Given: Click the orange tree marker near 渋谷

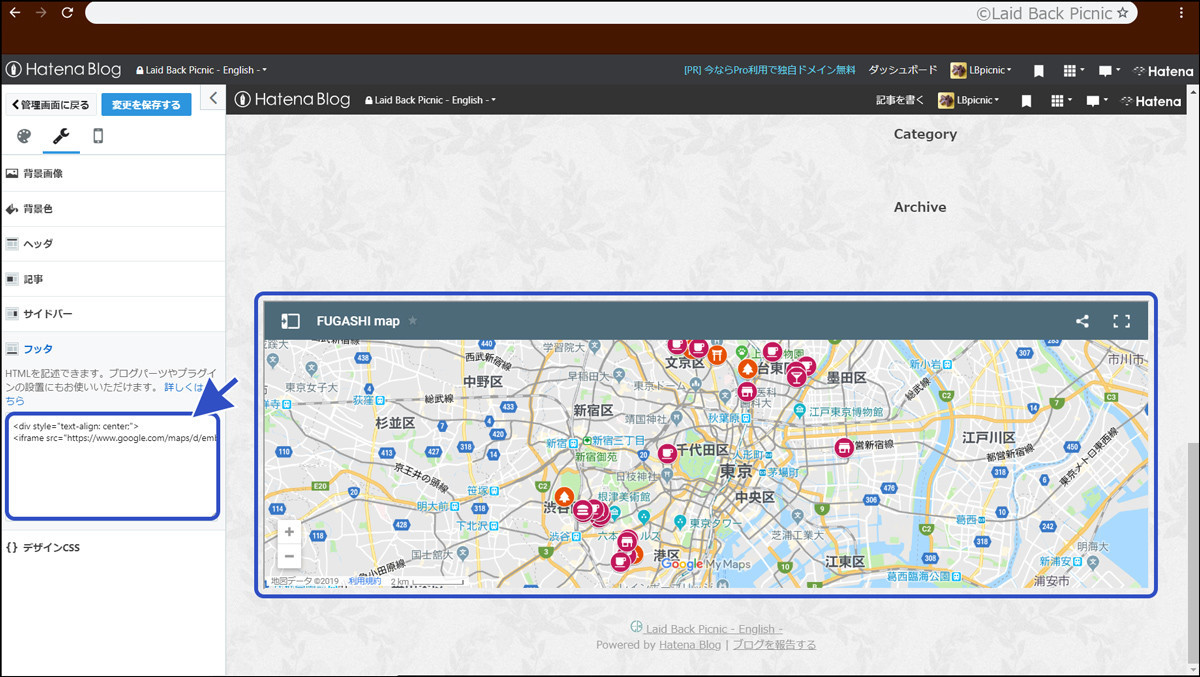Looking at the screenshot, I should pyautogui.click(x=564, y=496).
